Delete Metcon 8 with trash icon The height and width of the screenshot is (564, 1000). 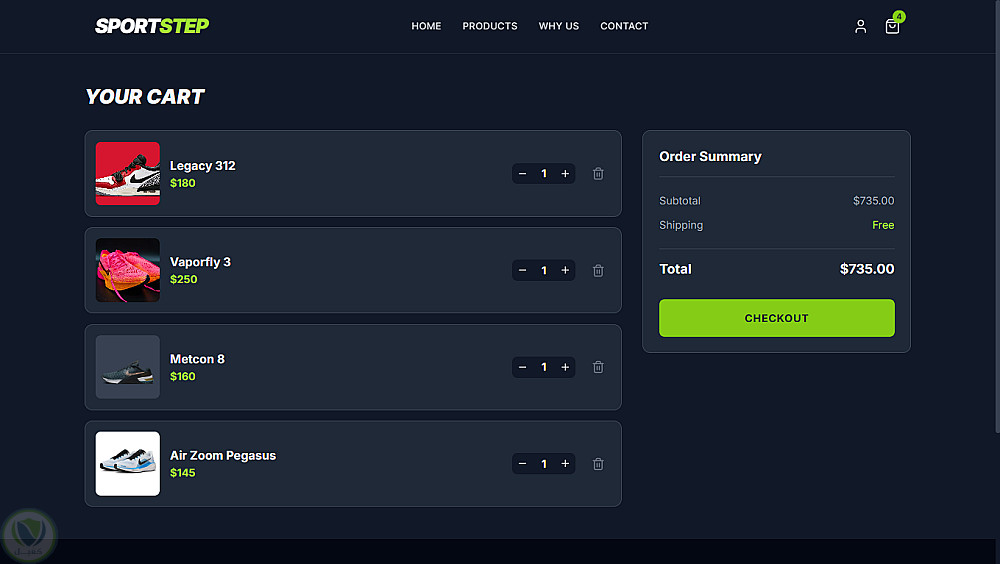[598, 367]
